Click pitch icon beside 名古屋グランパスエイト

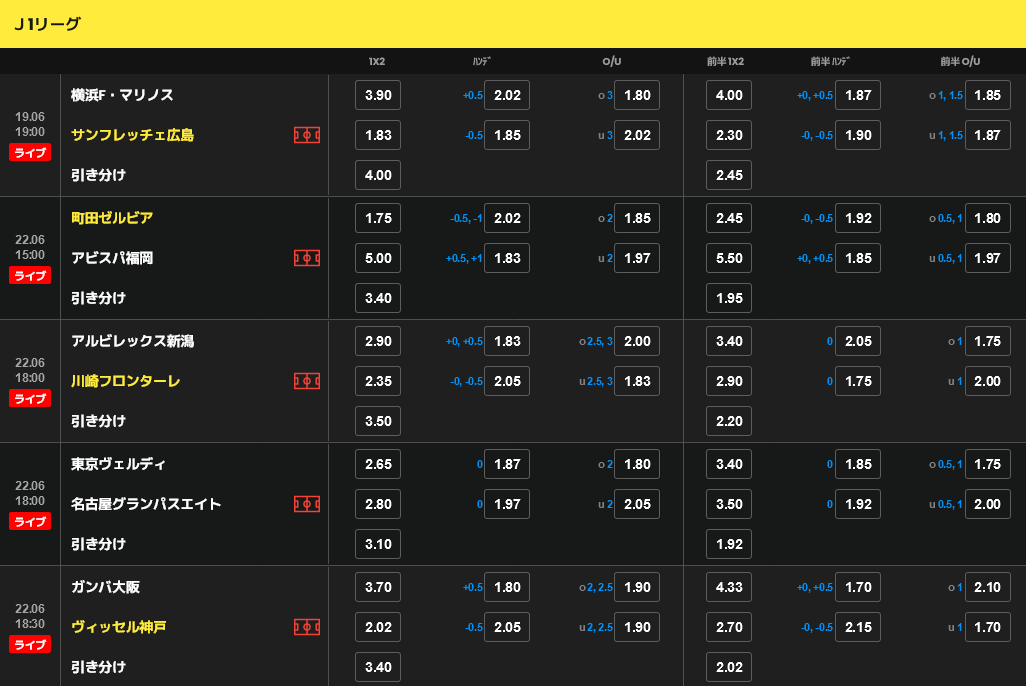tap(306, 504)
